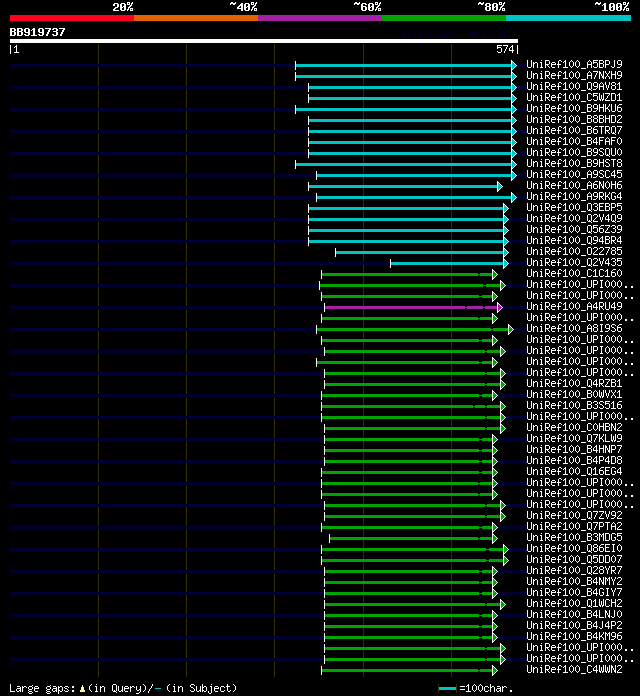Select the purple ~60% identity legend segment
Image resolution: width=640 pixels, height=696 pixels.
pos(320,18)
